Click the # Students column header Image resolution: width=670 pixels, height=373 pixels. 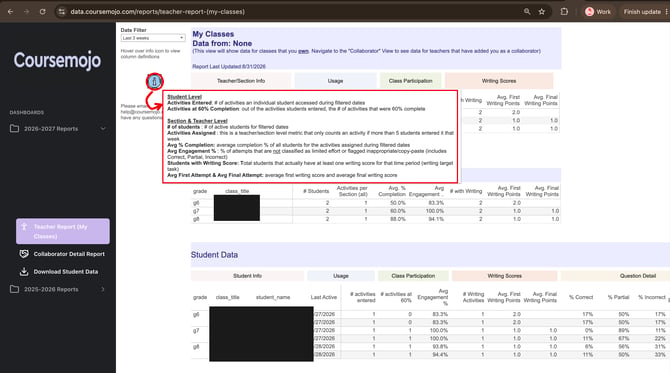pyautogui.click(x=316, y=191)
